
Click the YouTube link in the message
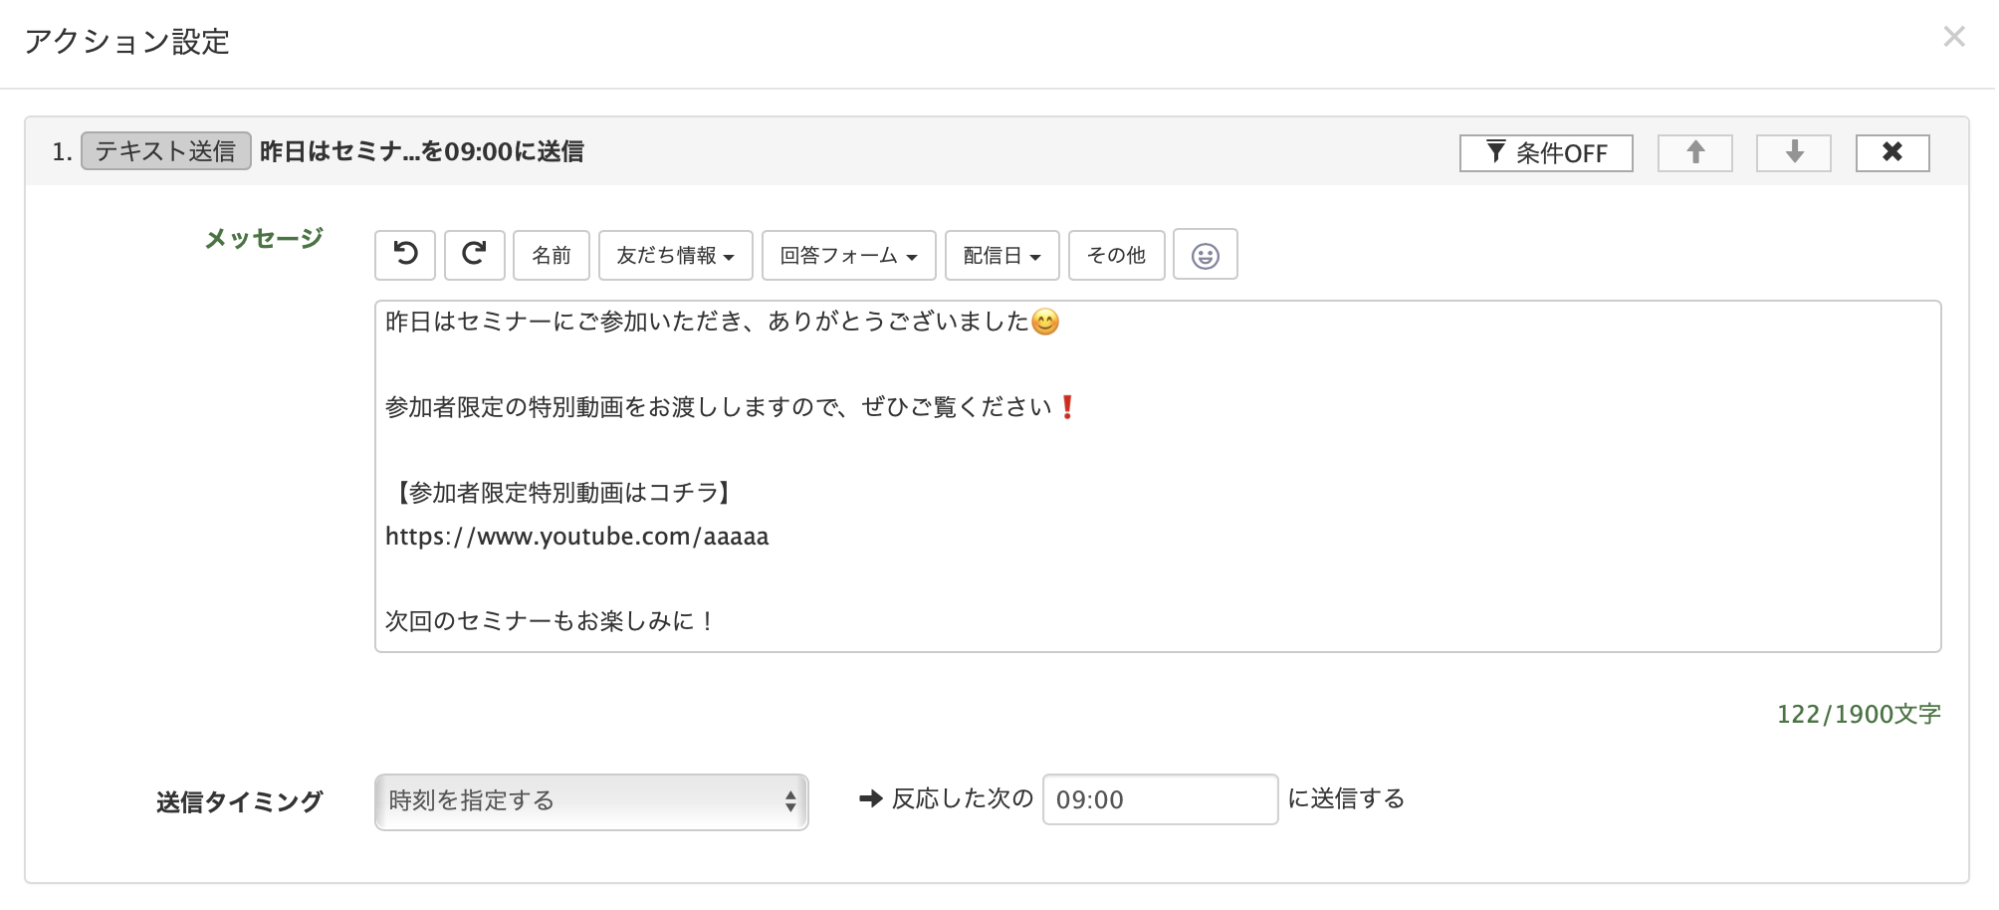(575, 536)
